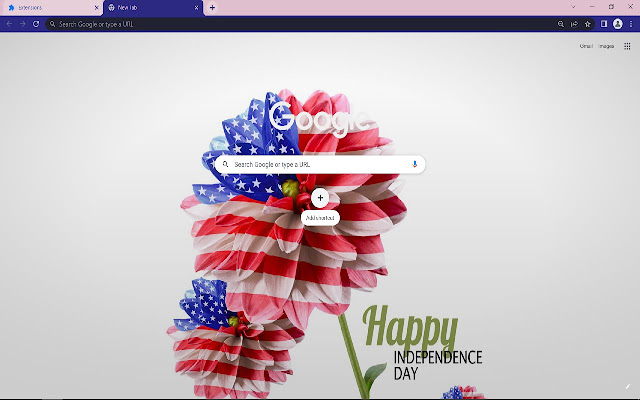
Task: Open the profile avatar menu
Action: click(618, 24)
